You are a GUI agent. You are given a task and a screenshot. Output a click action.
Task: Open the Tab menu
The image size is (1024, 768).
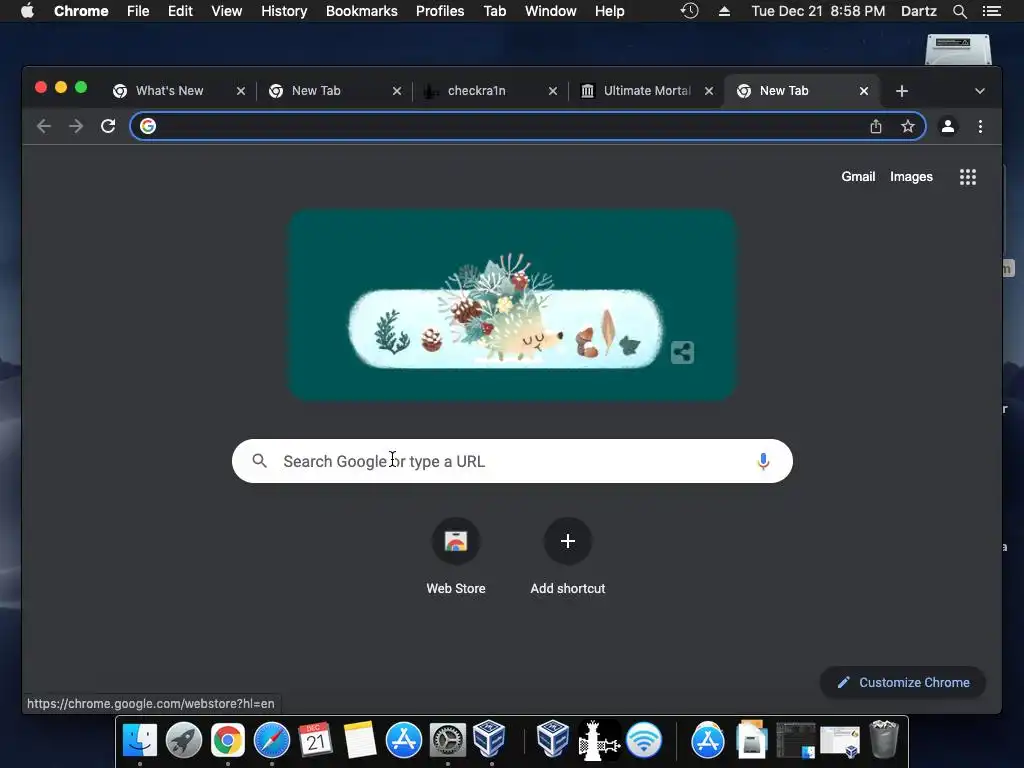point(494,11)
